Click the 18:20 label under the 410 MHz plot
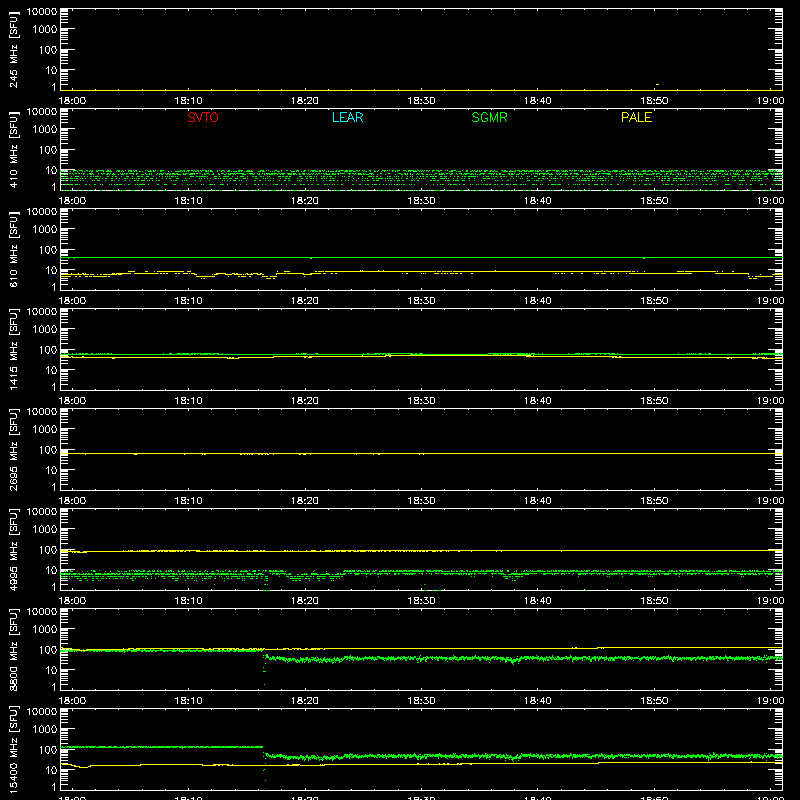The width and height of the screenshot is (800, 800). coord(305,201)
